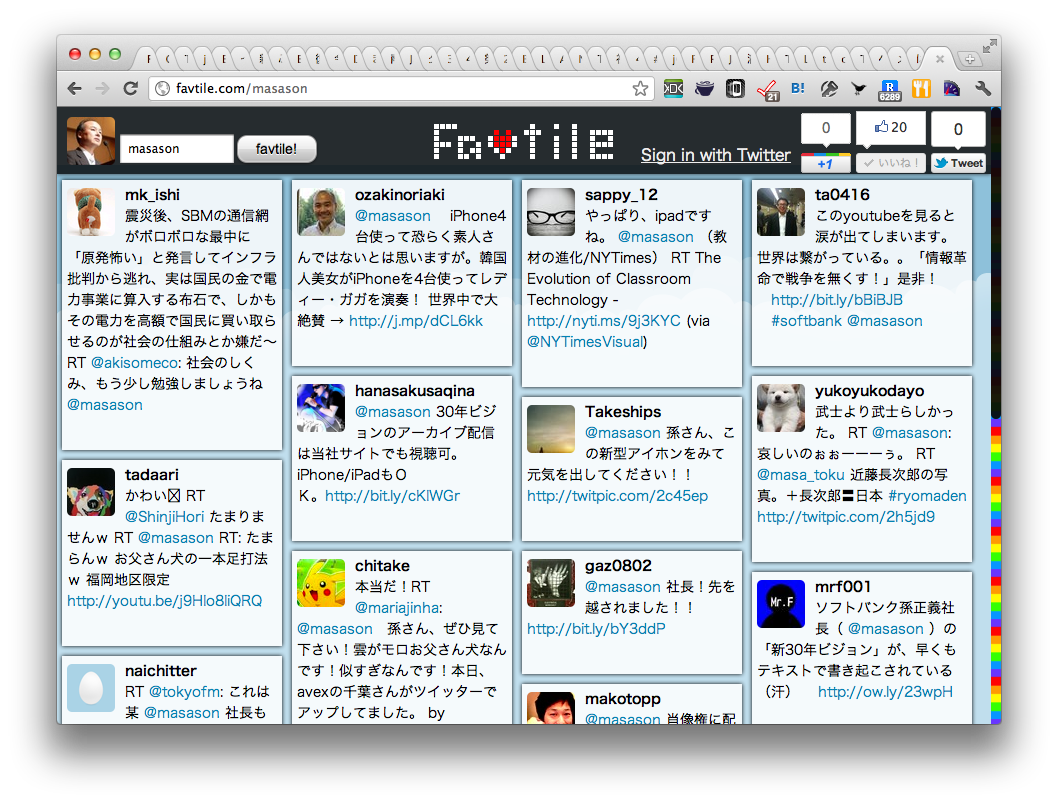Click the black phone-shaped extension icon

pyautogui.click(x=735, y=88)
